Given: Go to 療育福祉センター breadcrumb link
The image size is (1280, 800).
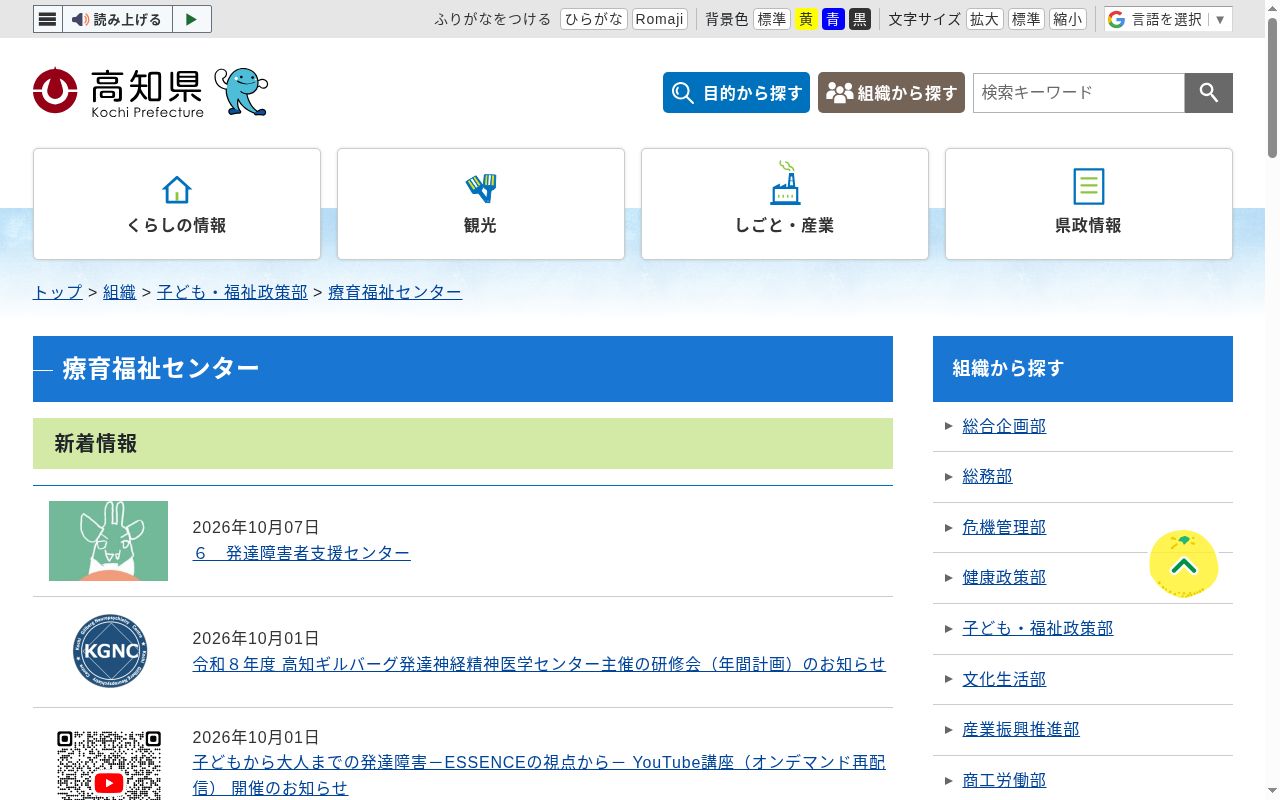Looking at the screenshot, I should click(x=395, y=292).
